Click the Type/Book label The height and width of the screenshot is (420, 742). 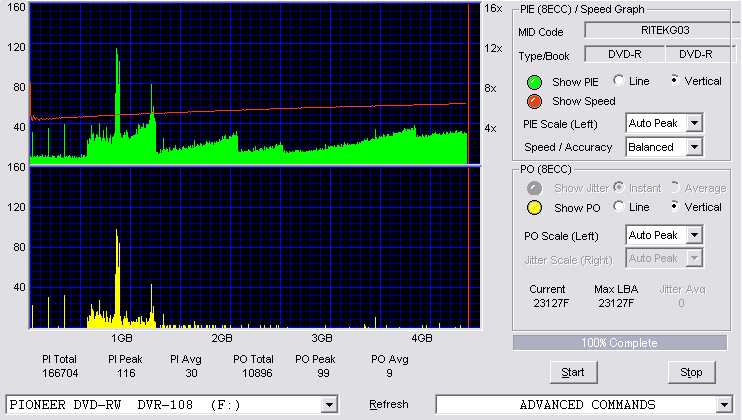[544, 56]
